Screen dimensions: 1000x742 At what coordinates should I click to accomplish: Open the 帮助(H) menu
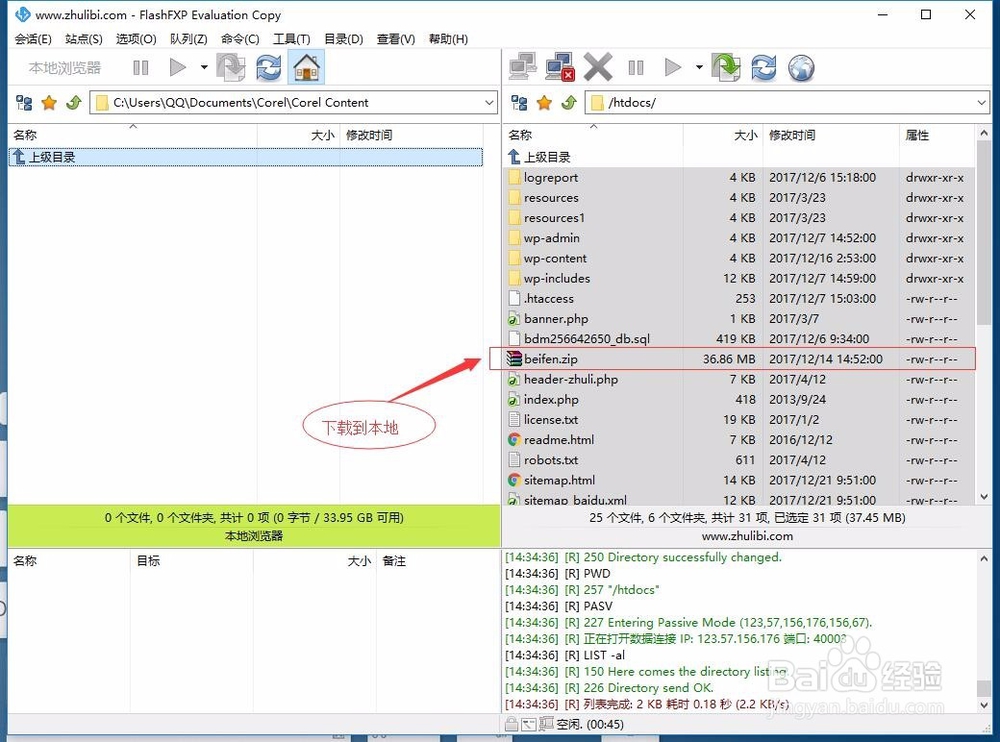tap(448, 39)
